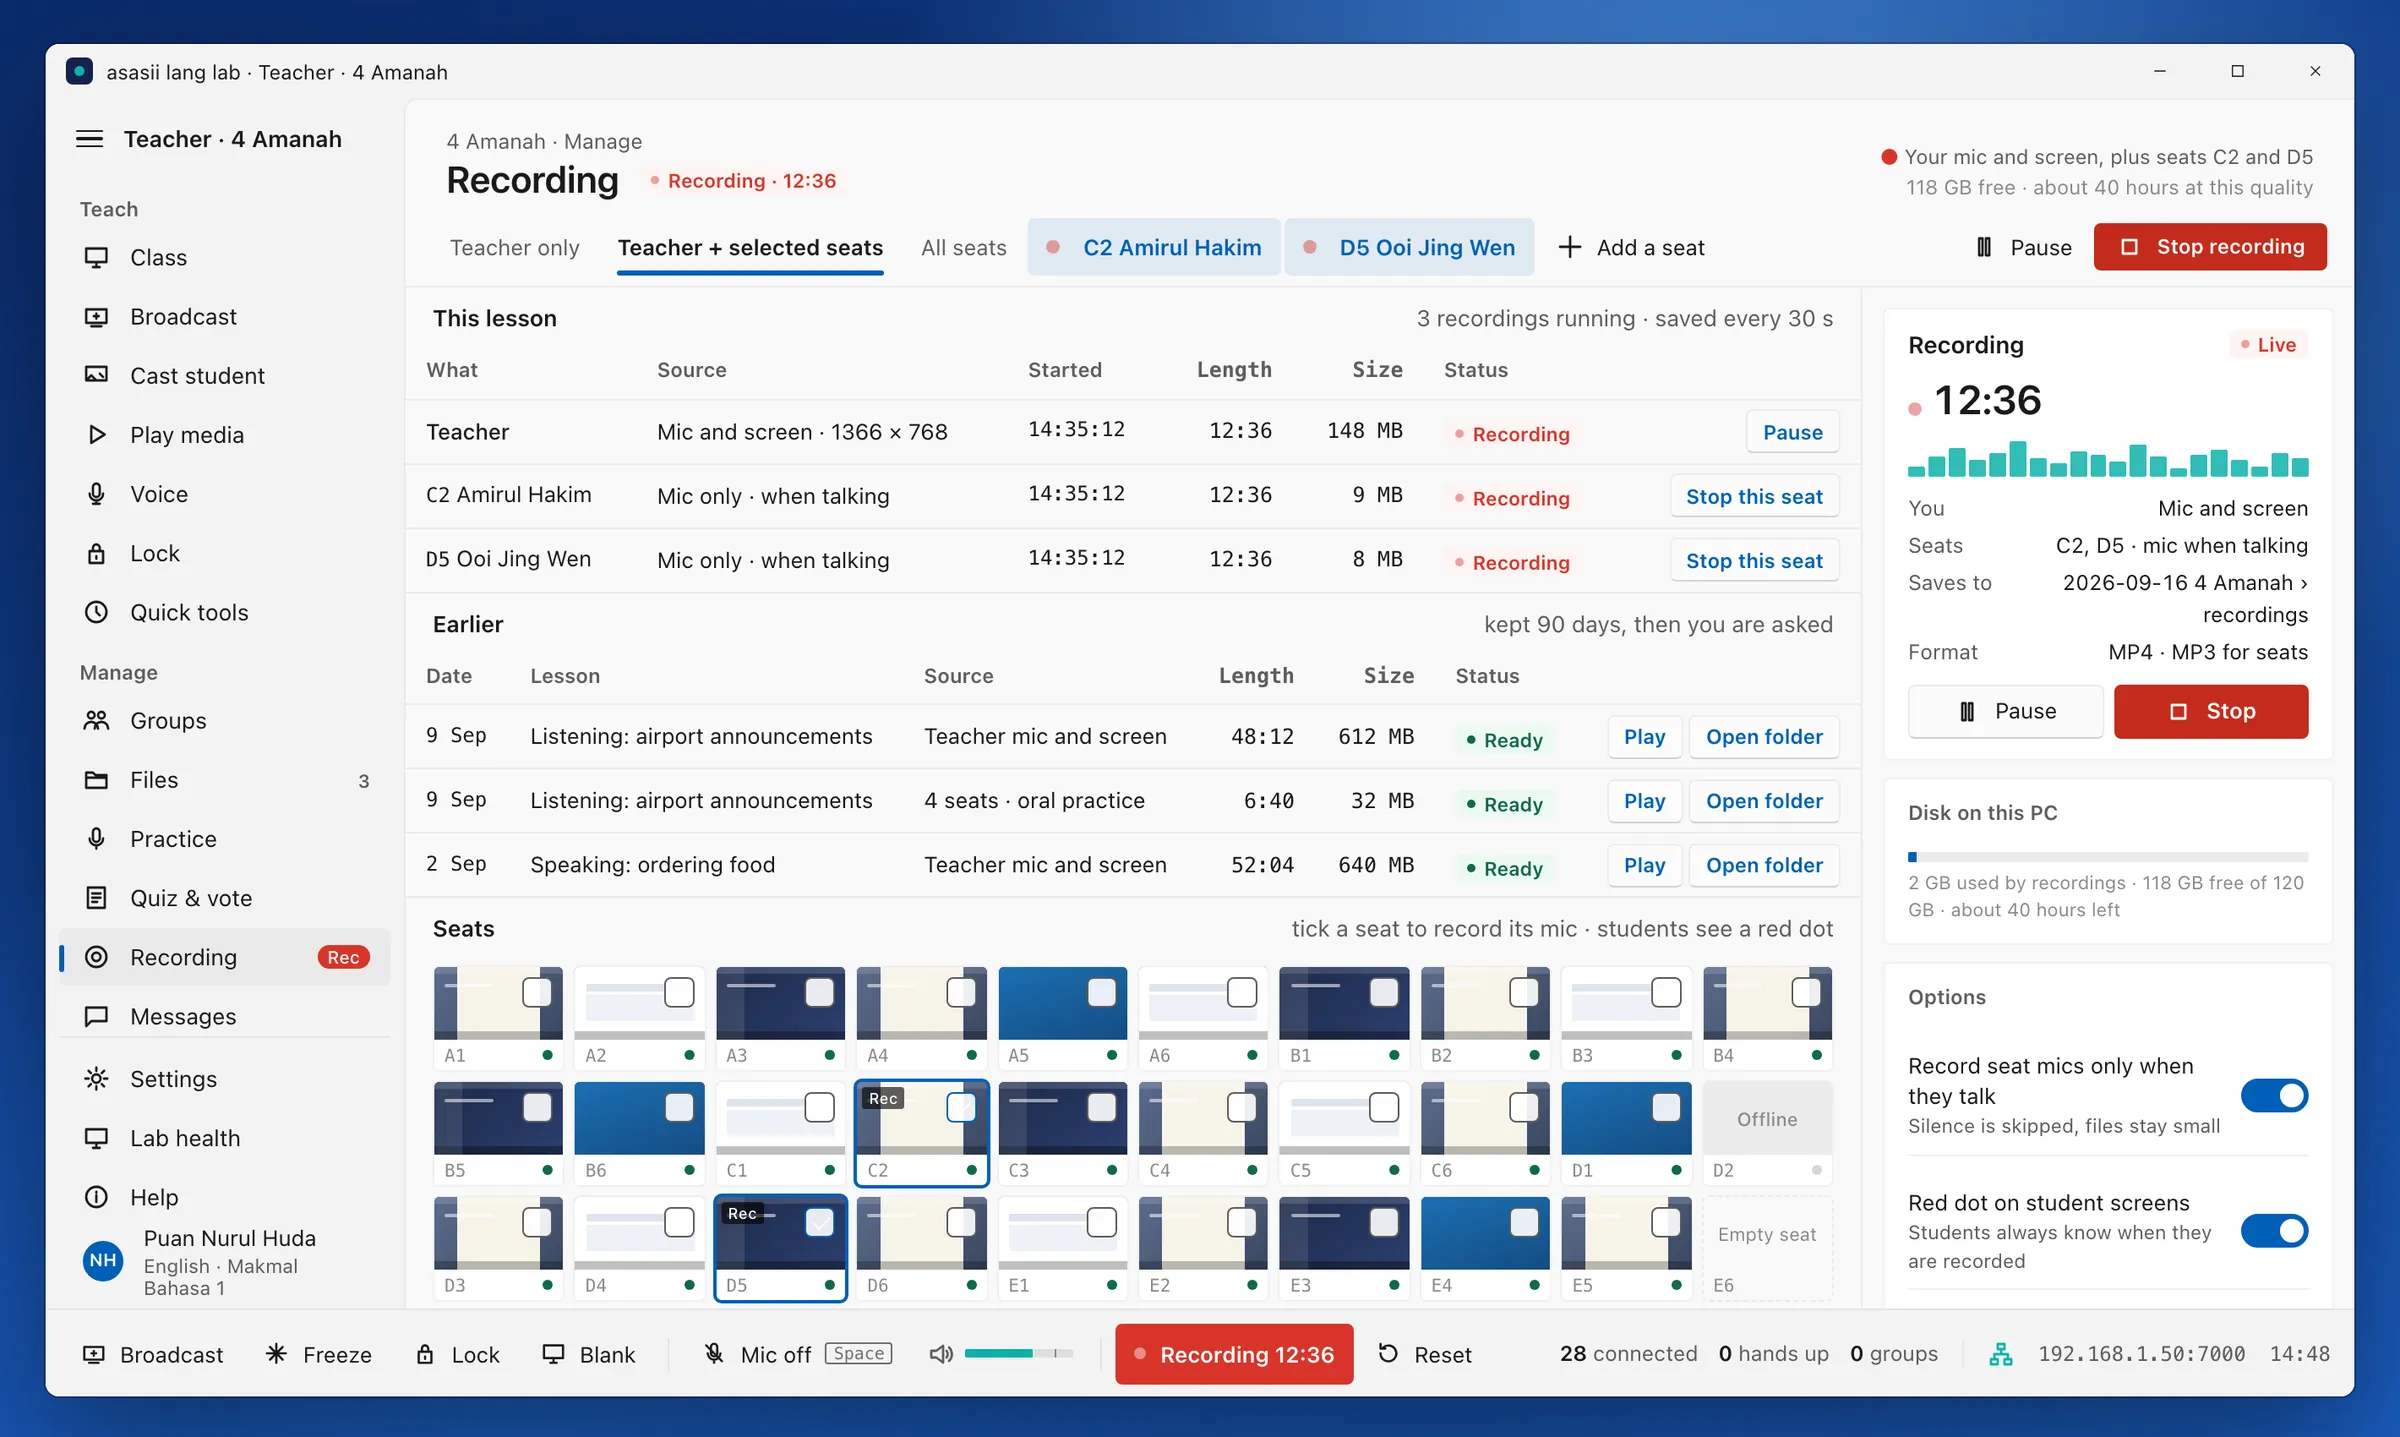Open the hamburger menu beside Teacher · 4 Amanah
The image size is (2400, 1437).
(90, 139)
